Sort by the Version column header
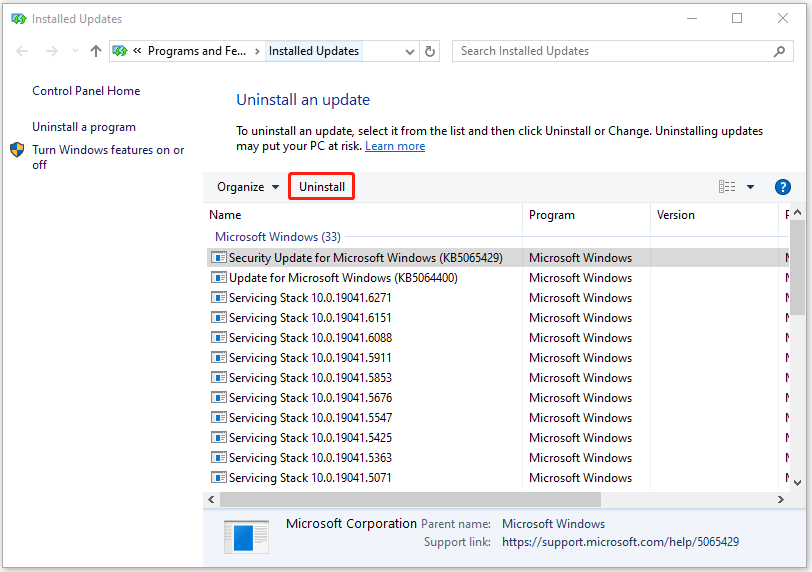The image size is (812, 572). pyautogui.click(x=714, y=215)
